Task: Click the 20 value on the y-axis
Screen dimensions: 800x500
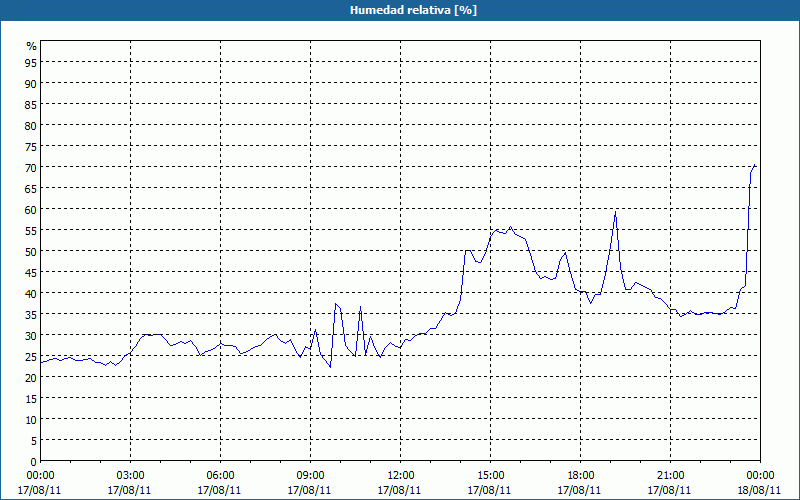Action: [x=31, y=378]
